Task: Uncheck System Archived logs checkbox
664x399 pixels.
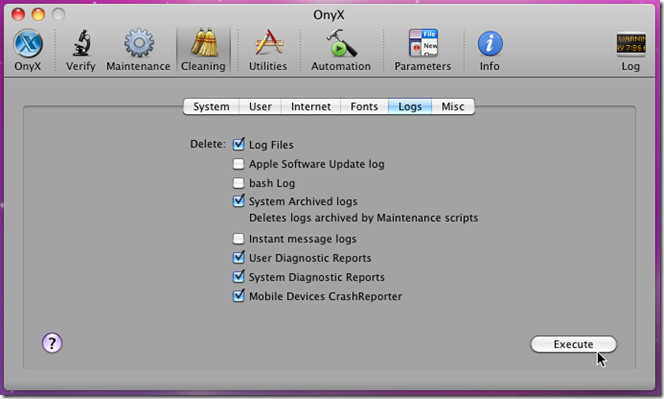Action: point(238,201)
